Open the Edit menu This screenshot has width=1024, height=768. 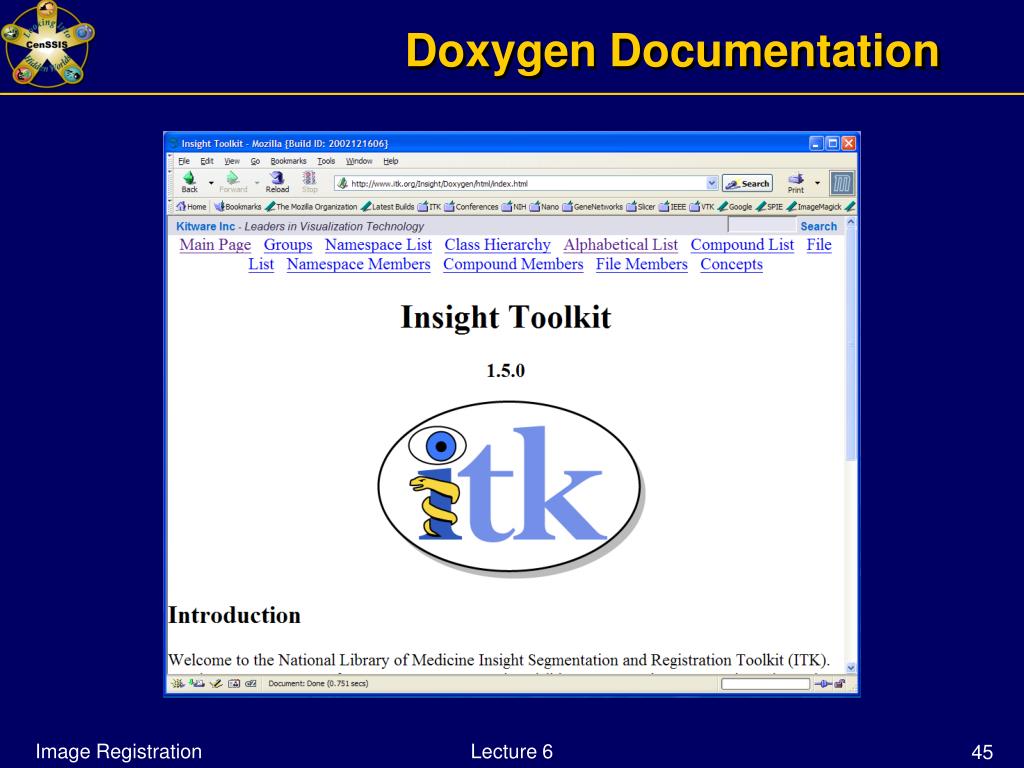(207, 161)
